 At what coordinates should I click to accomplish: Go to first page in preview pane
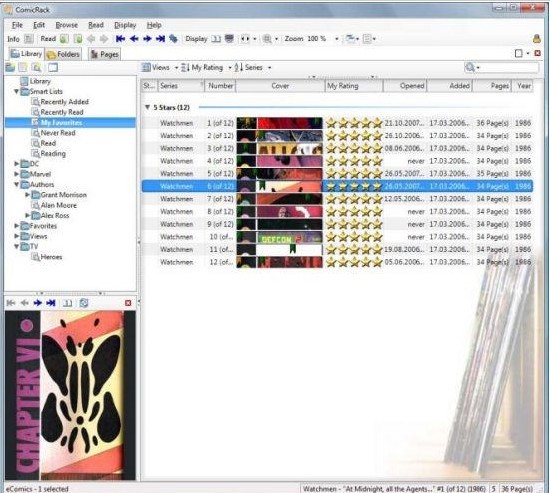(11, 303)
